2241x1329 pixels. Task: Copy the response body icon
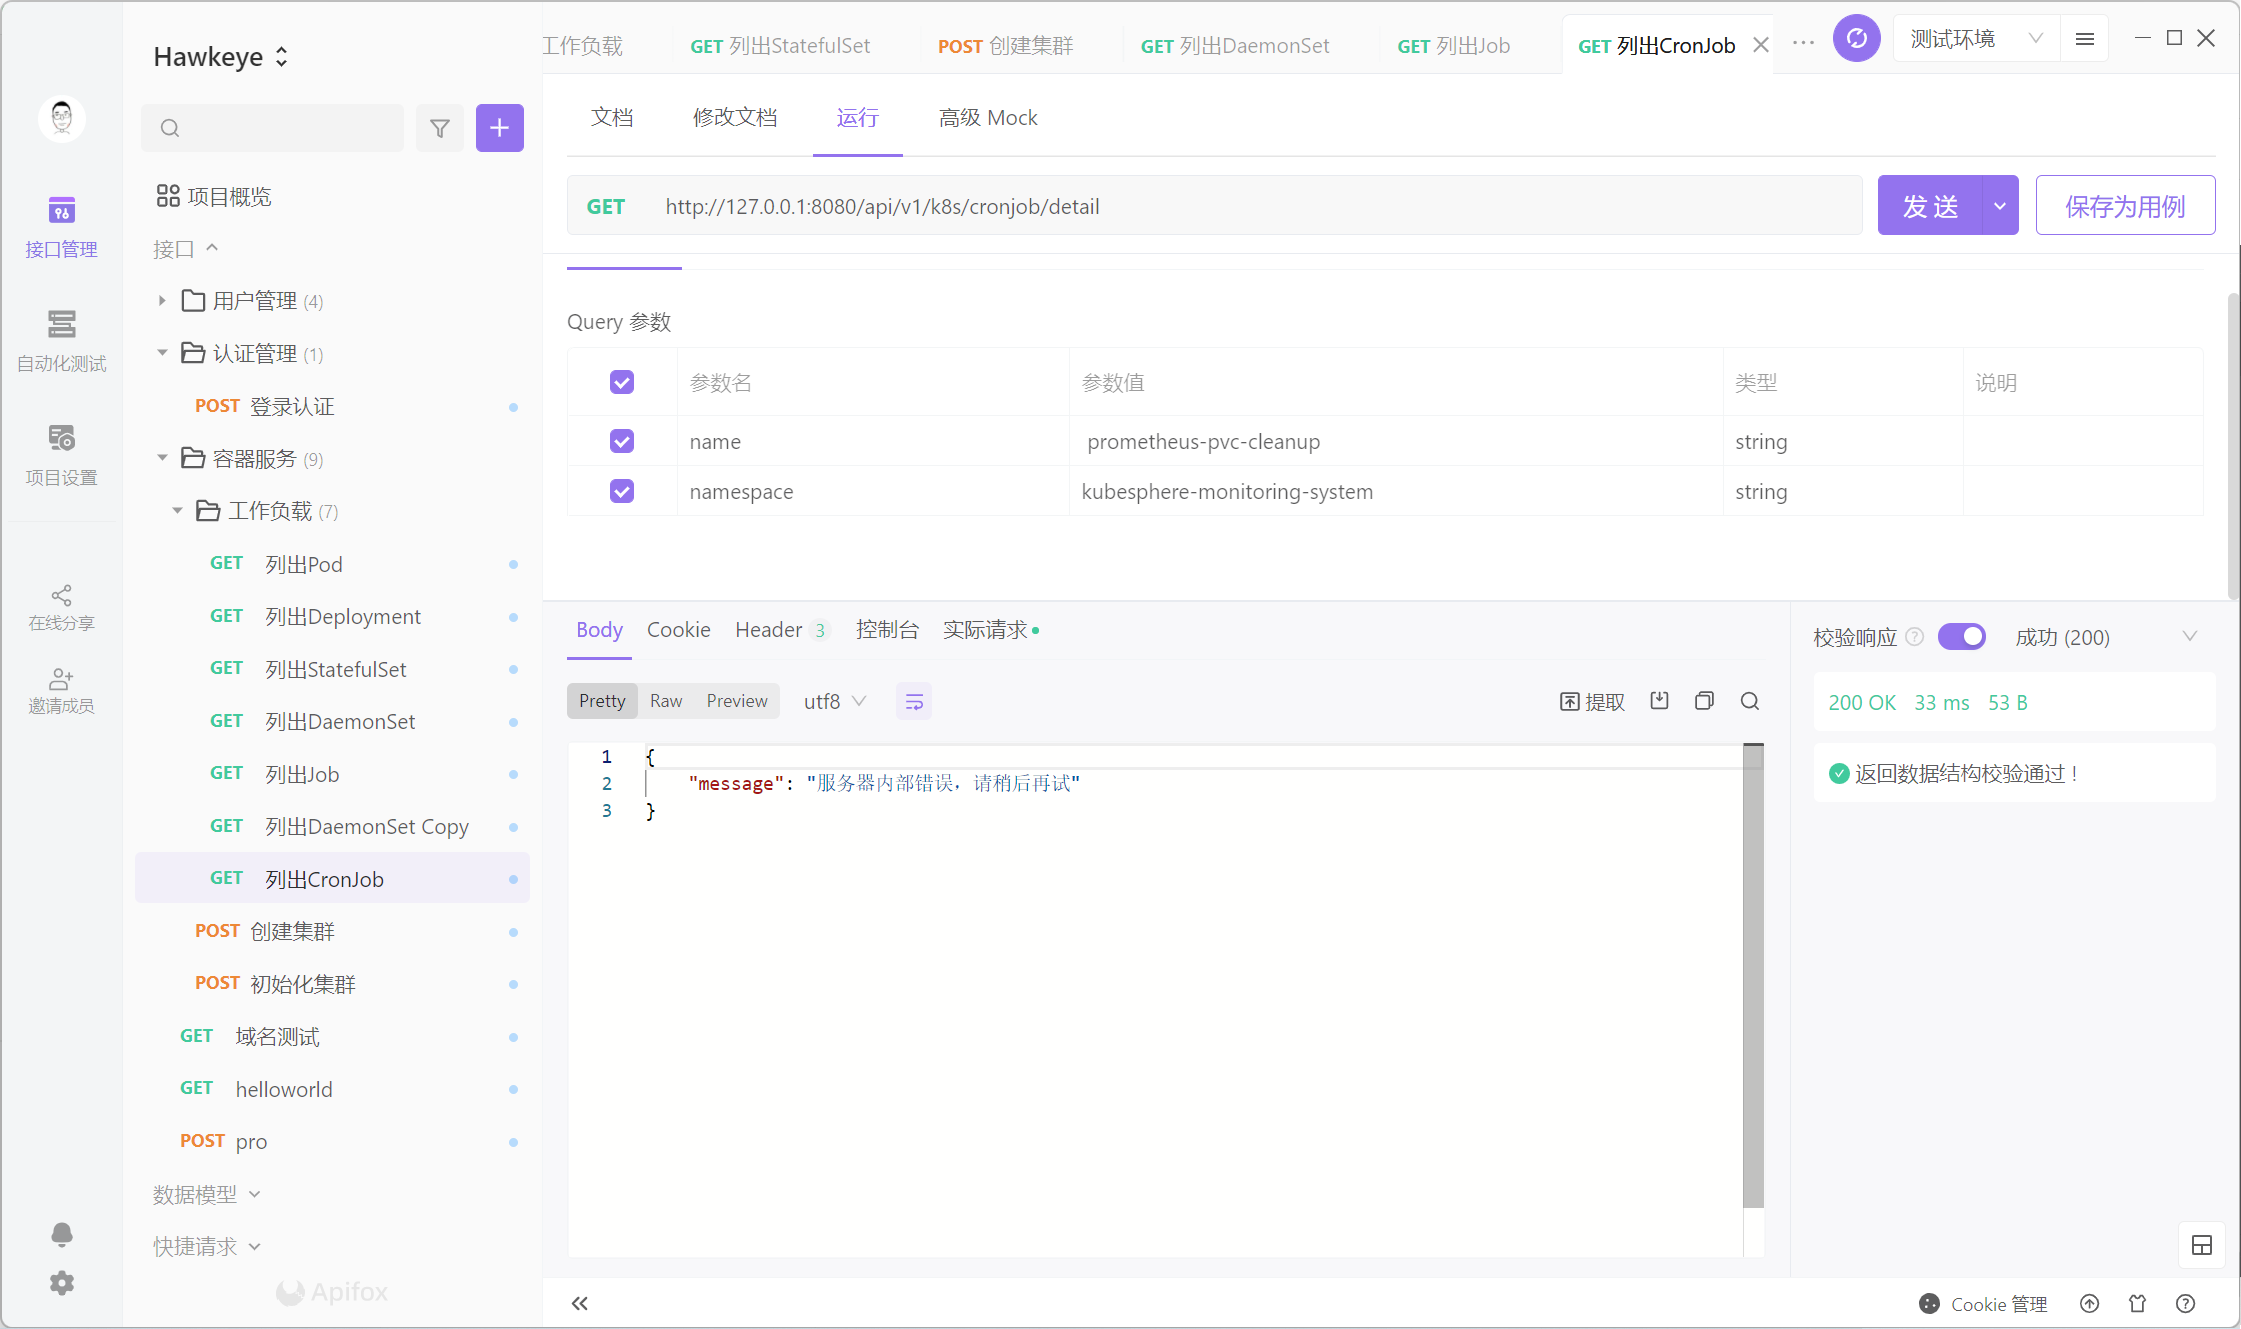[x=1705, y=701]
